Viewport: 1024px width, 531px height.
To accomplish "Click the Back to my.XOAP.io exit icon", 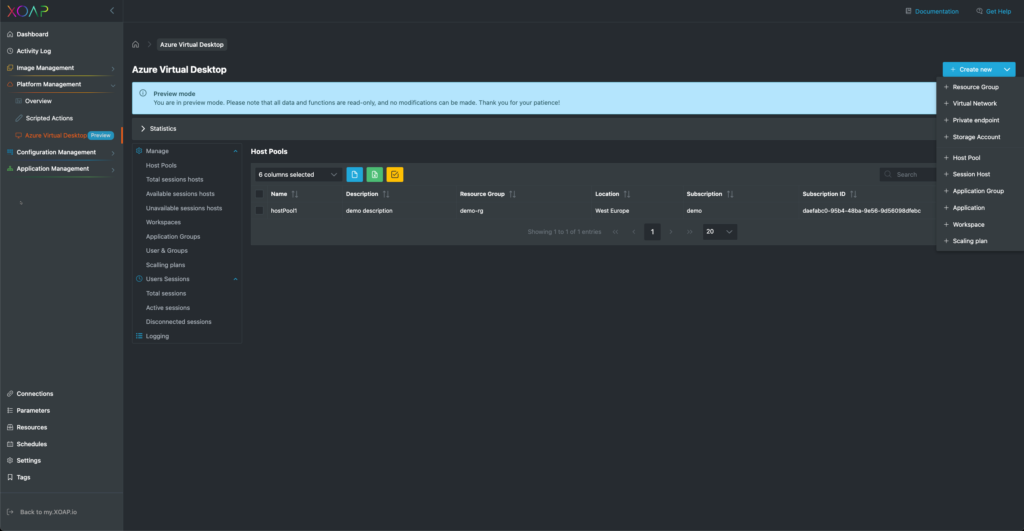I will [x=10, y=512].
